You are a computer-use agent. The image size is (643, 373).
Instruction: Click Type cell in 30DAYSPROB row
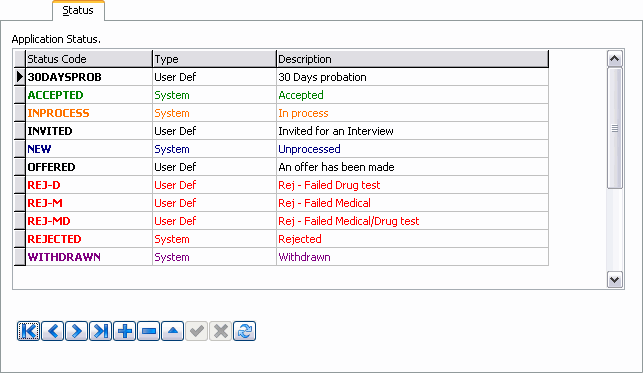(x=214, y=77)
